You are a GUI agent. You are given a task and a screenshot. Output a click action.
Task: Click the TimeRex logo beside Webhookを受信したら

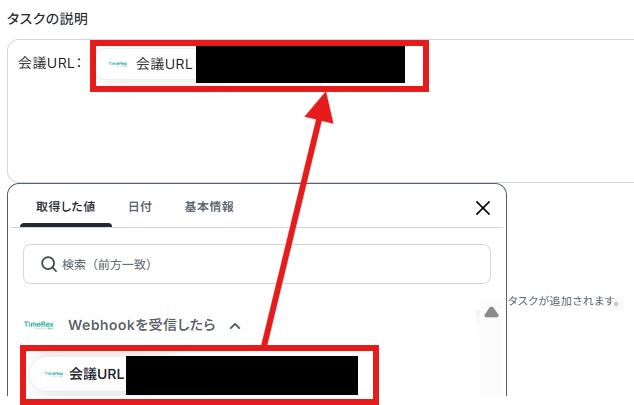pos(39,325)
